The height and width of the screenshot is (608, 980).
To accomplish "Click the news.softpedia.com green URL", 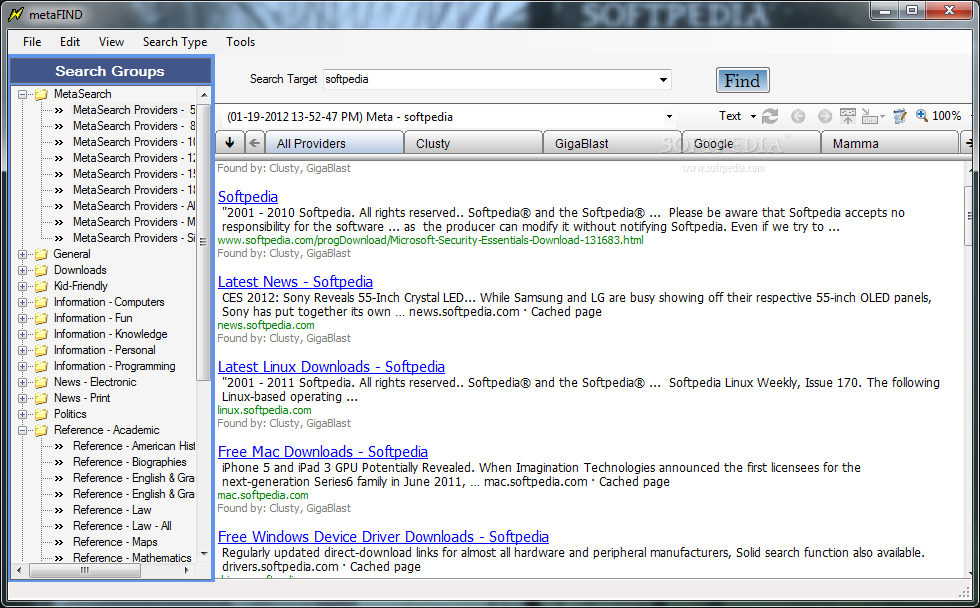I will [x=266, y=326].
